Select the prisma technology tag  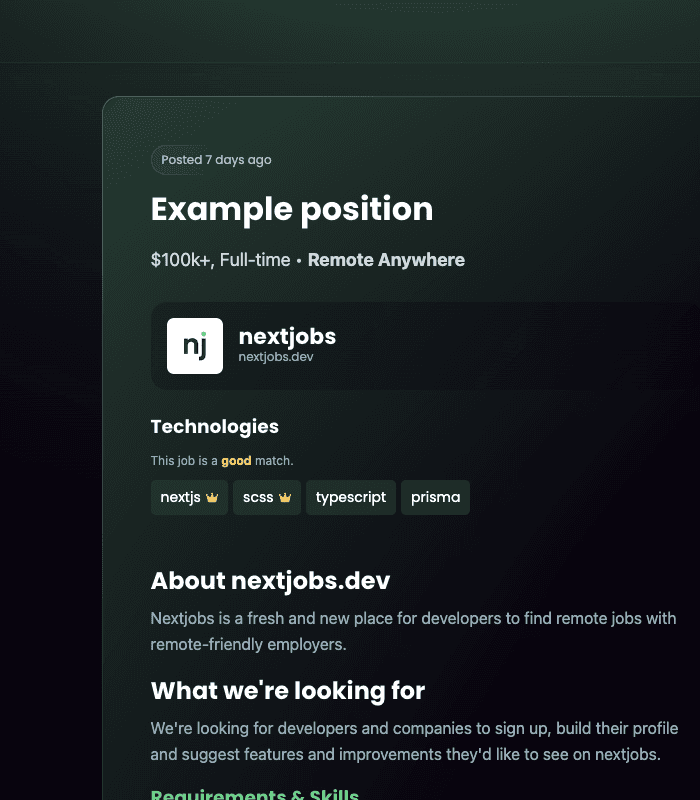tap(435, 497)
